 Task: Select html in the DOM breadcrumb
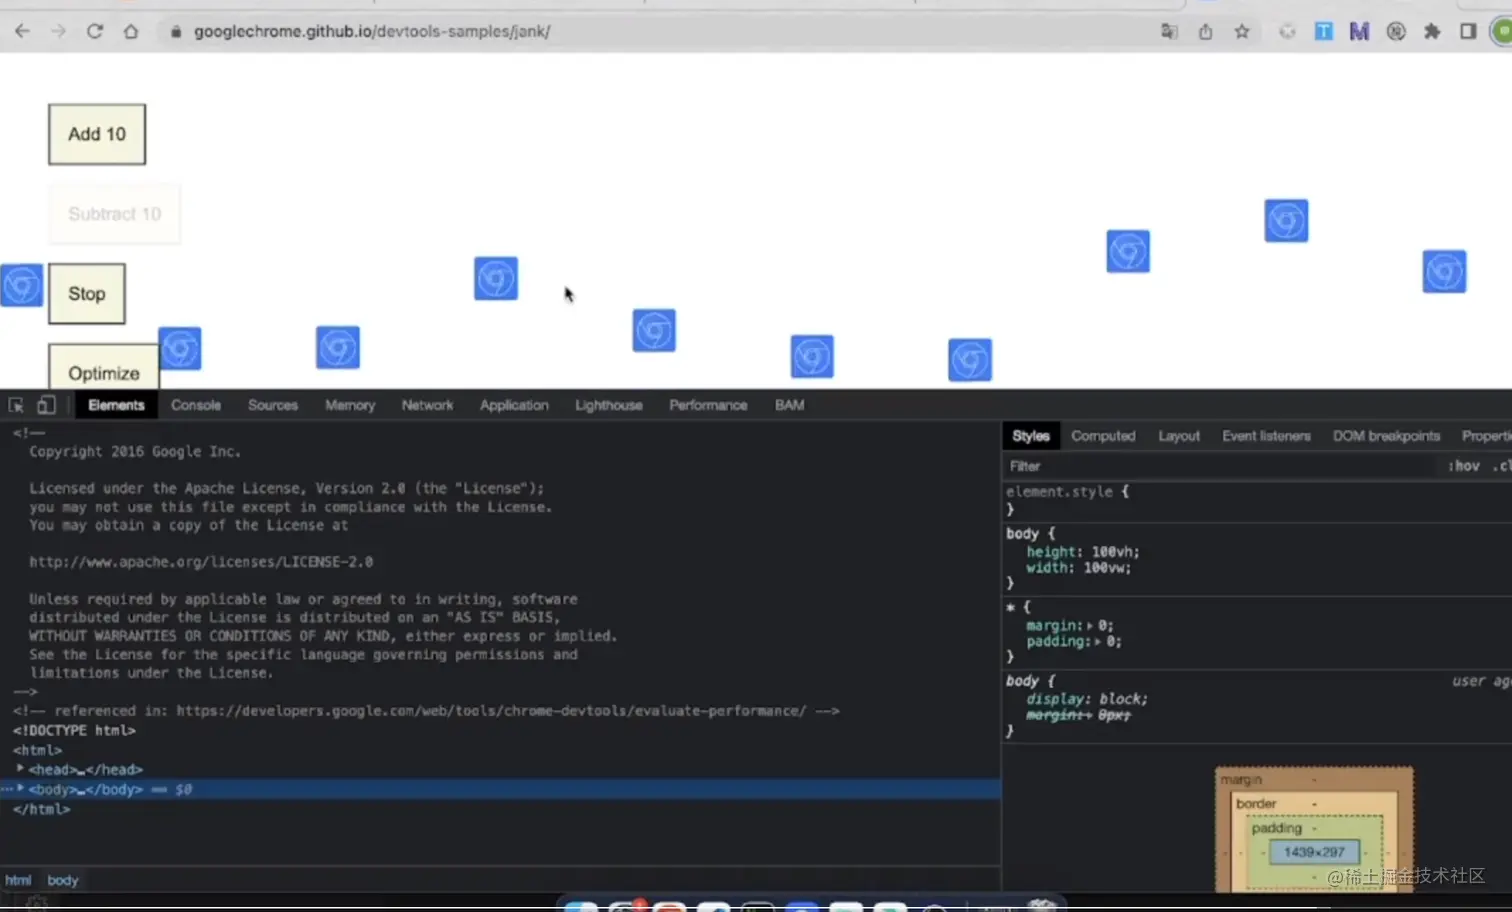pos(18,880)
